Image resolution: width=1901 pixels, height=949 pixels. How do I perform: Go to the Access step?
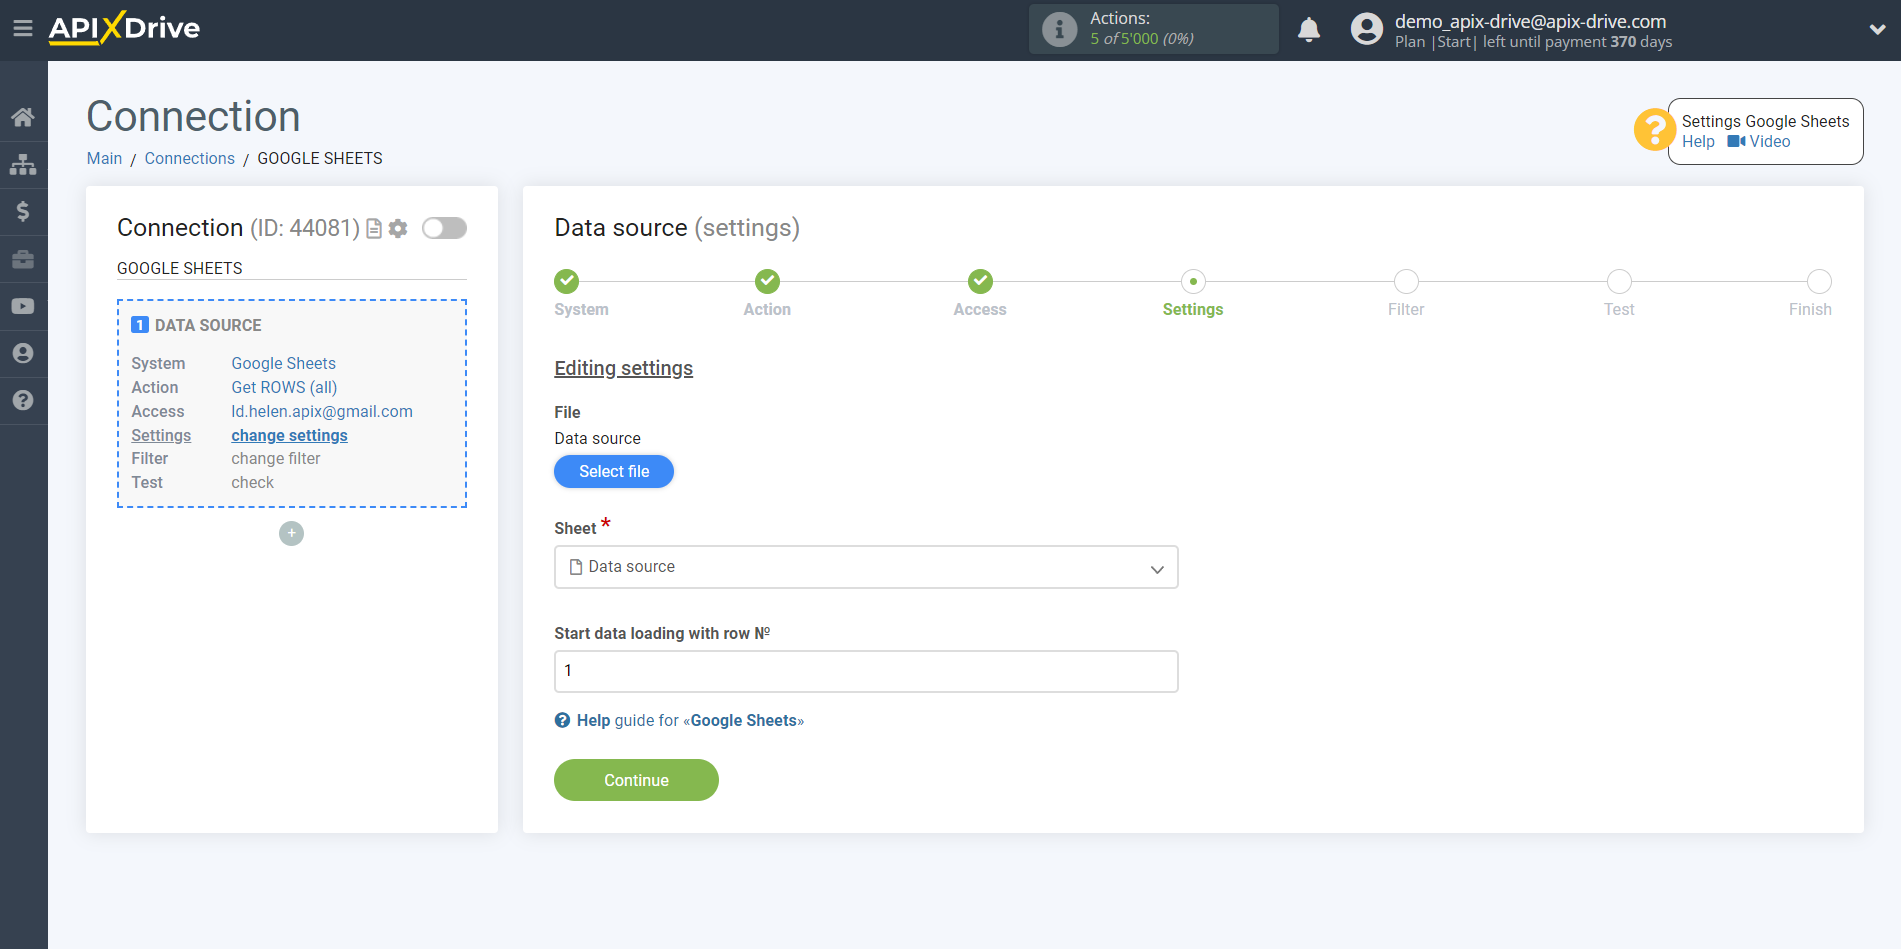[980, 281]
